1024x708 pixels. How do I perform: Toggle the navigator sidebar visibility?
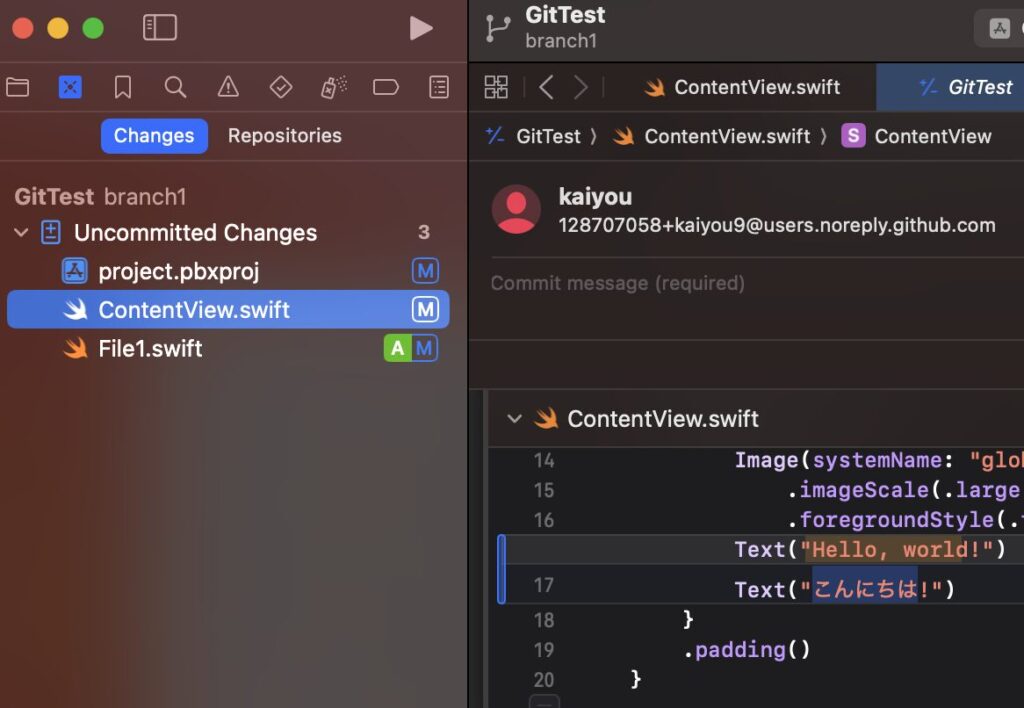click(x=160, y=27)
